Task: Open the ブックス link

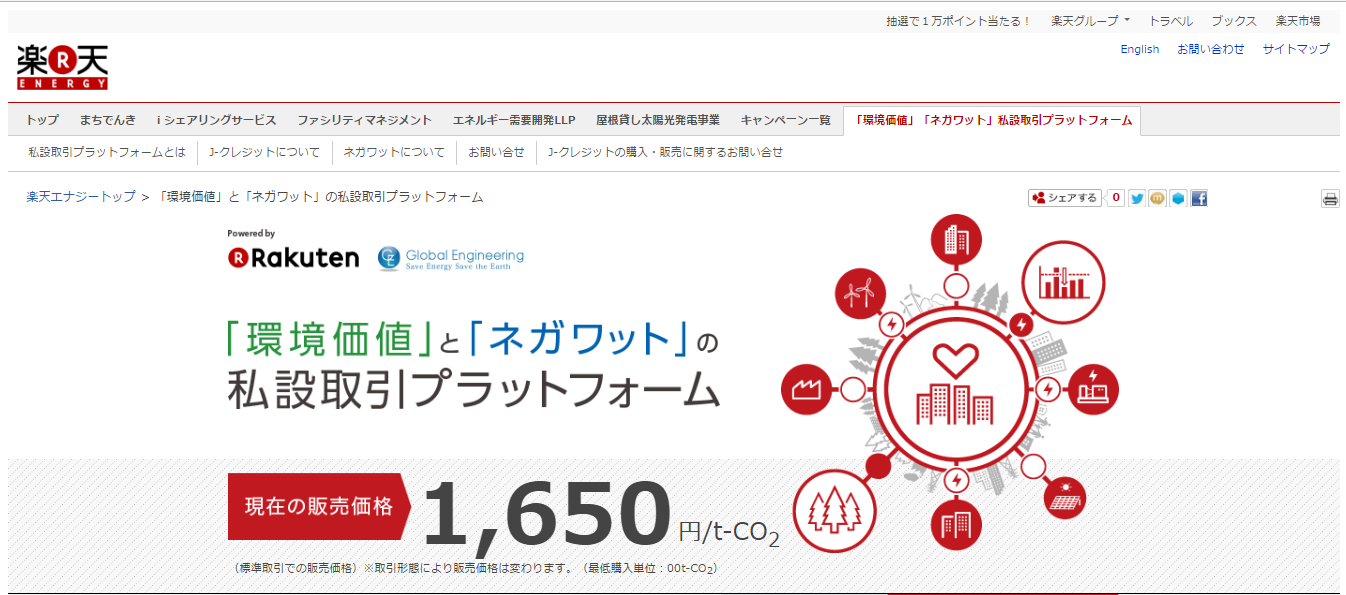Action: [1234, 21]
